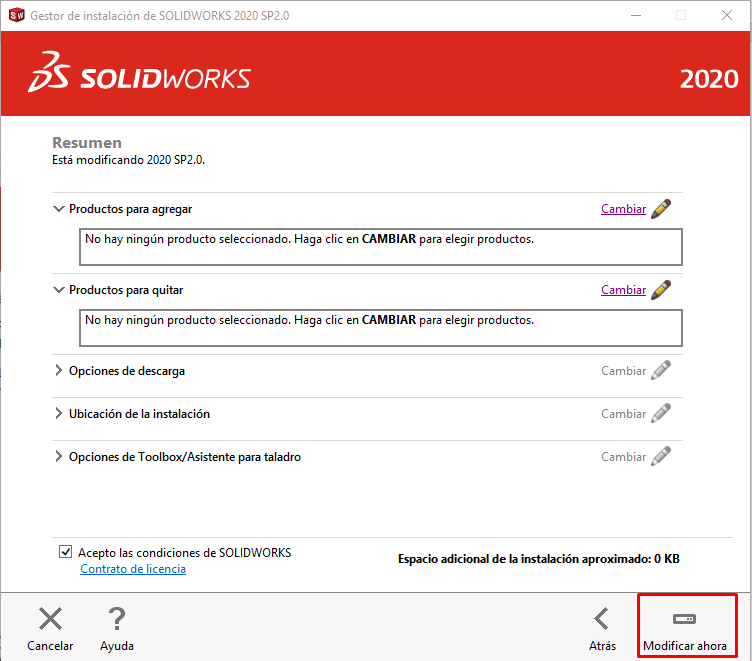Collapse the Productos para quitar section
The width and height of the screenshot is (752, 661).
[59, 290]
